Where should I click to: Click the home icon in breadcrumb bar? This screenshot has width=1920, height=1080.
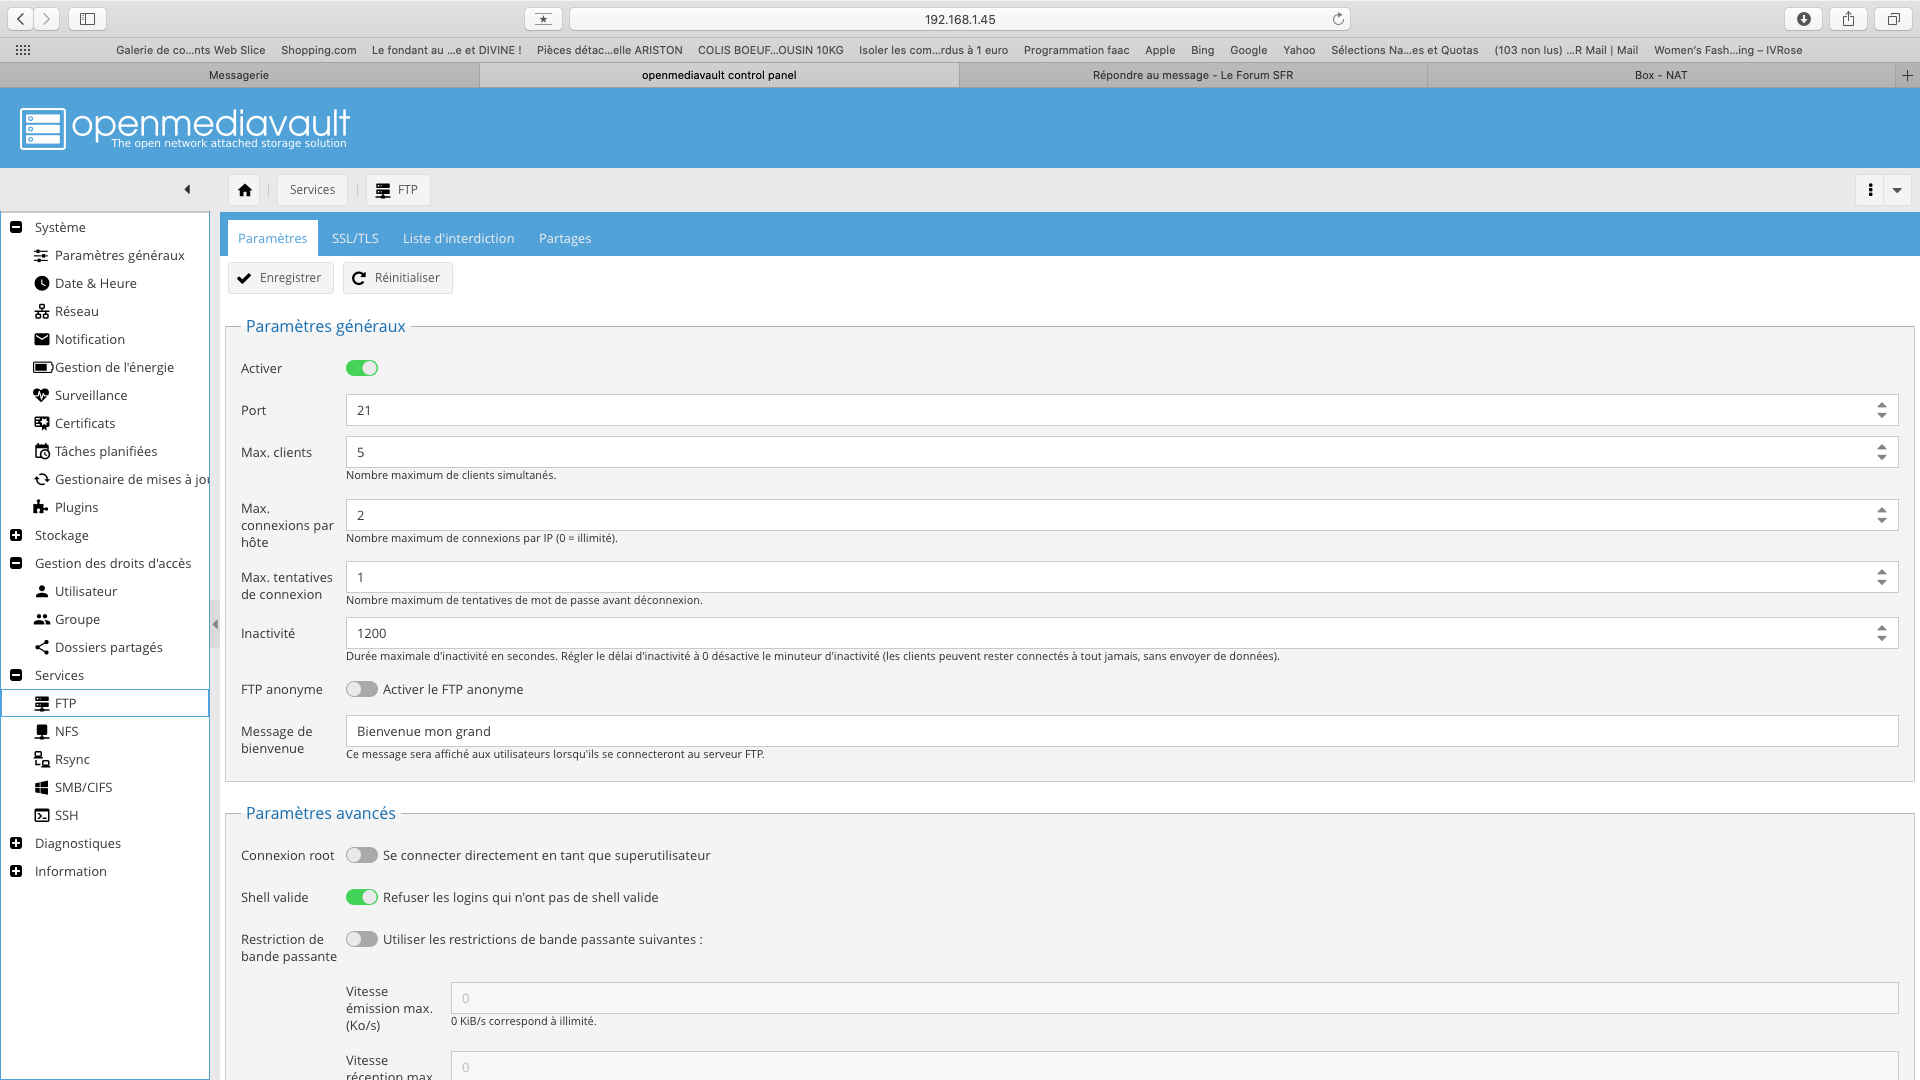pyautogui.click(x=244, y=190)
